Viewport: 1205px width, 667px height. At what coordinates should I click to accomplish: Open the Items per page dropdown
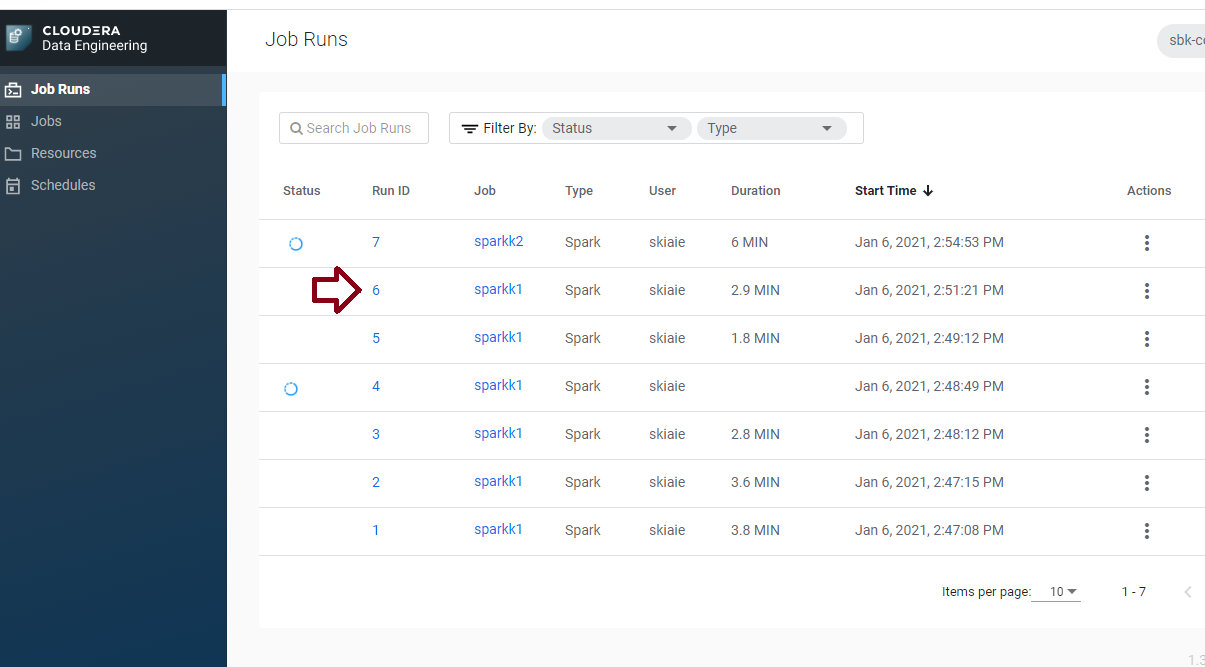pos(1056,592)
